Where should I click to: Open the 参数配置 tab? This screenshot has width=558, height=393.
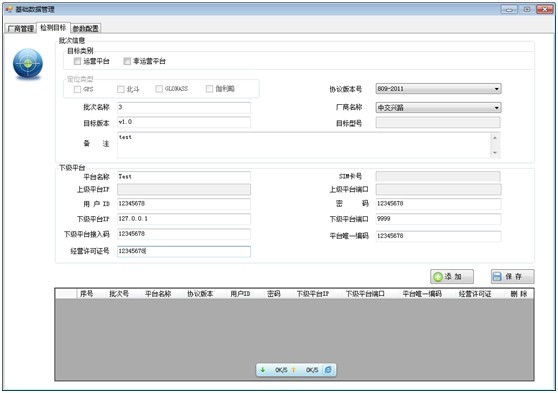pos(86,28)
